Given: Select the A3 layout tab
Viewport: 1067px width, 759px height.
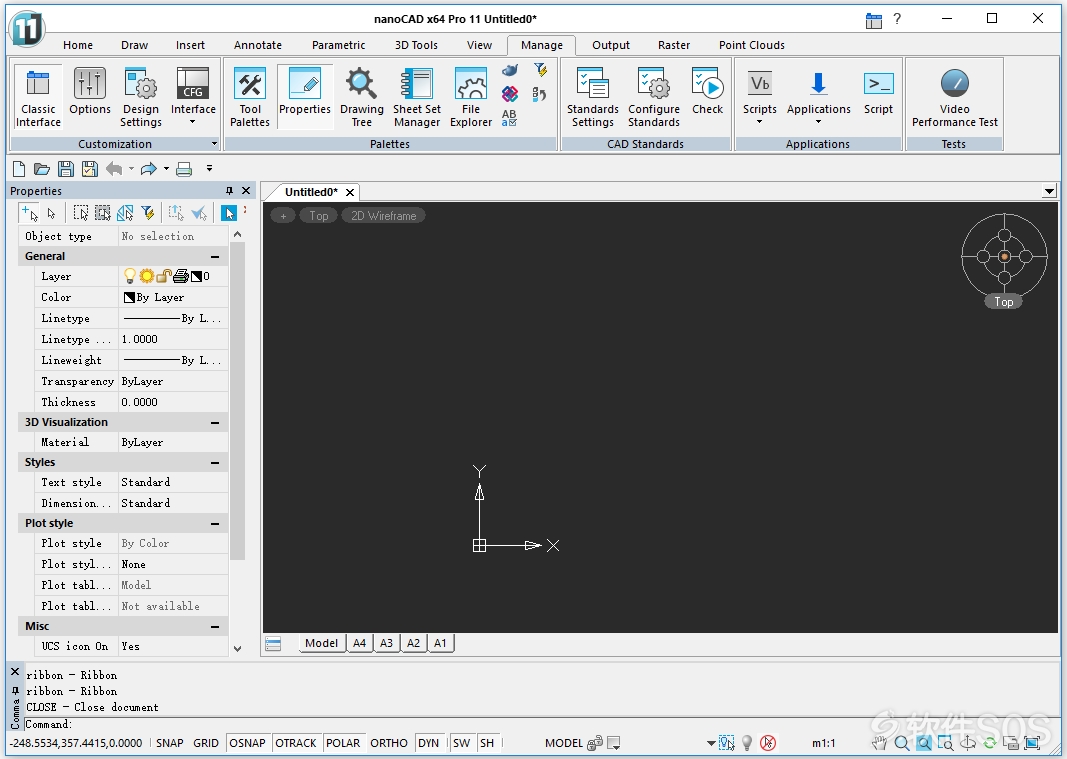Looking at the screenshot, I should 386,643.
